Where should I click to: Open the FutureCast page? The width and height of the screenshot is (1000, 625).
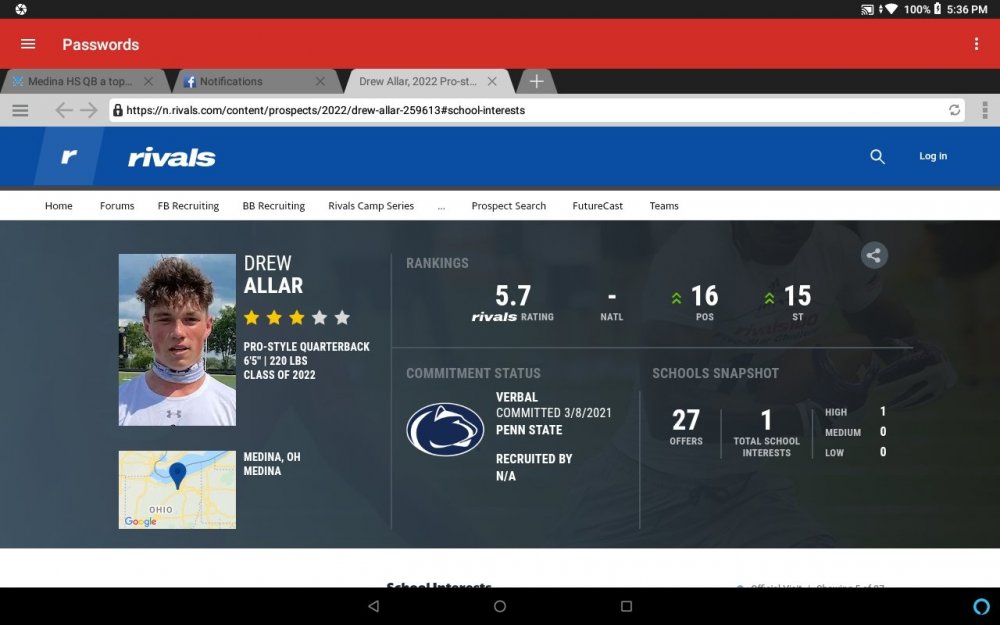pos(598,206)
